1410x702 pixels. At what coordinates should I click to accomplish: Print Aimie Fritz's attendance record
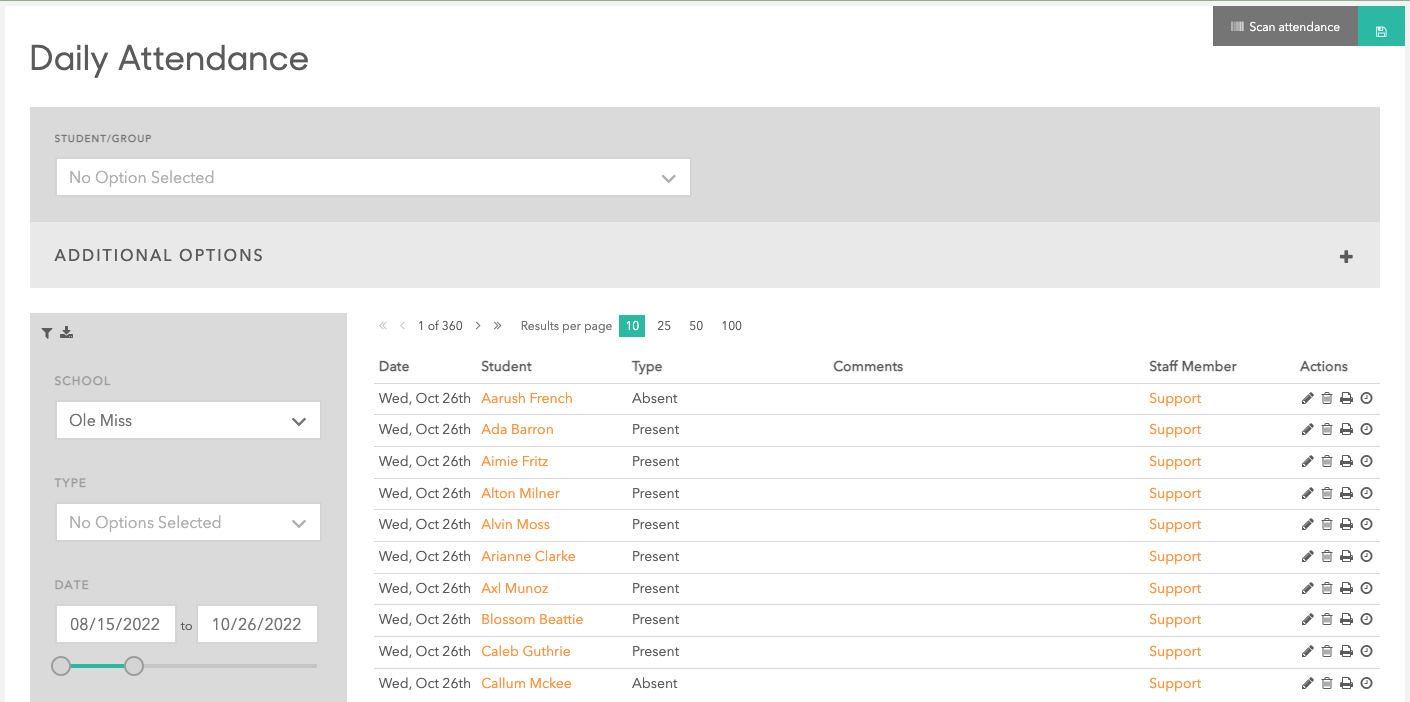[x=1346, y=462]
